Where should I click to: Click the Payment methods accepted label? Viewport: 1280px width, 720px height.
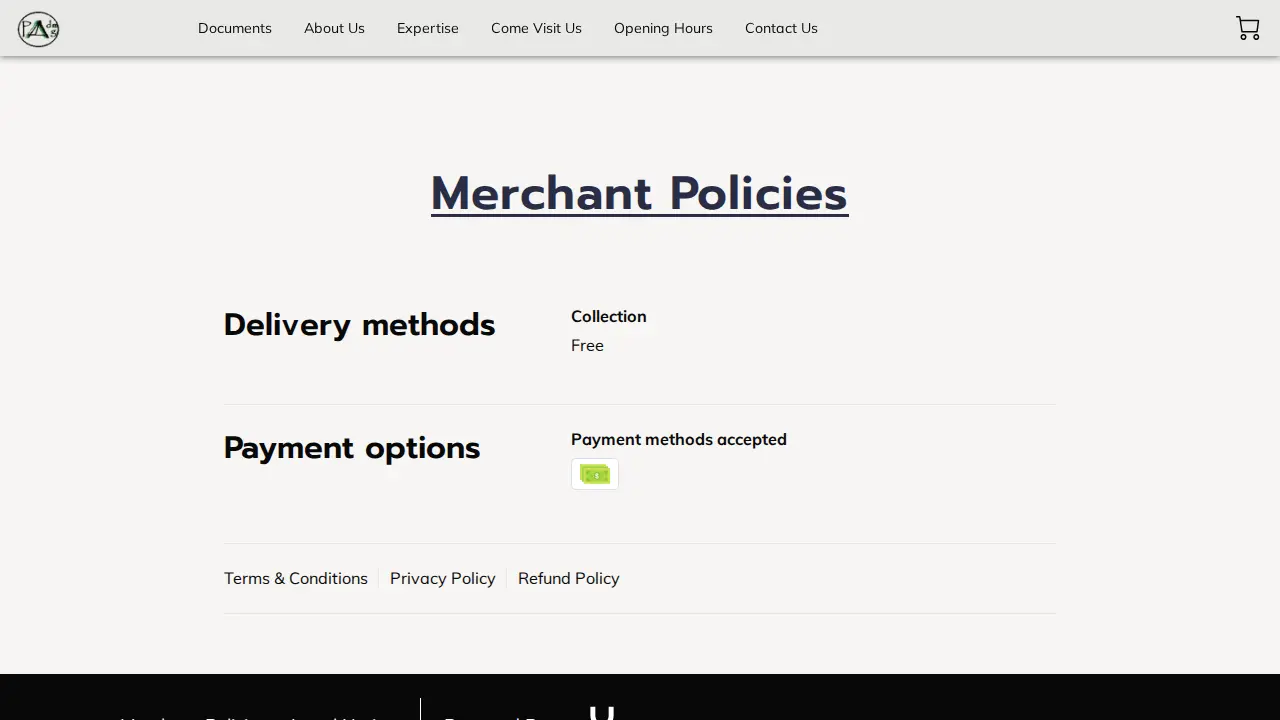[679, 439]
